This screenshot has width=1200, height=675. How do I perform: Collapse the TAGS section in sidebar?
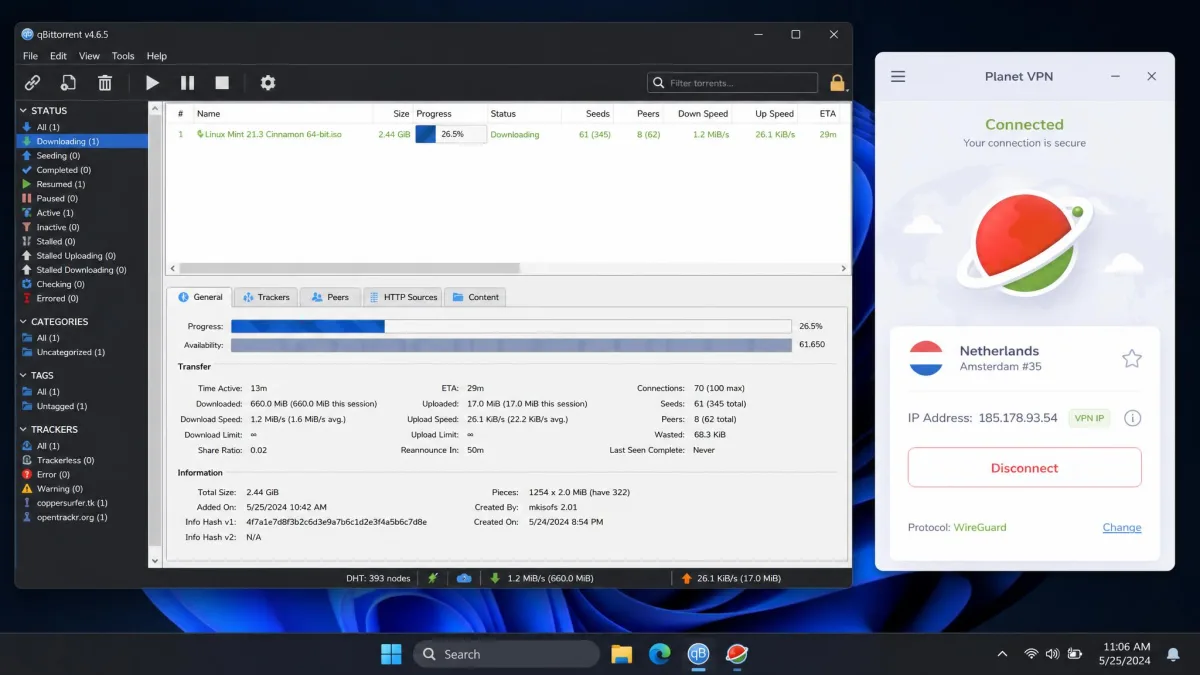24,376
